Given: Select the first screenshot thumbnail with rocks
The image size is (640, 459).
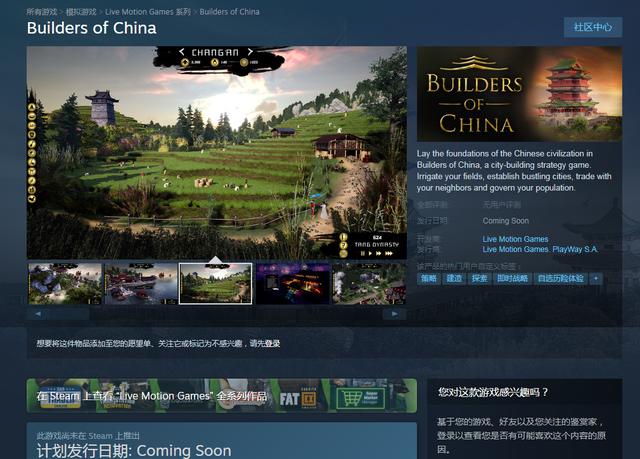Looking at the screenshot, I should [64, 284].
